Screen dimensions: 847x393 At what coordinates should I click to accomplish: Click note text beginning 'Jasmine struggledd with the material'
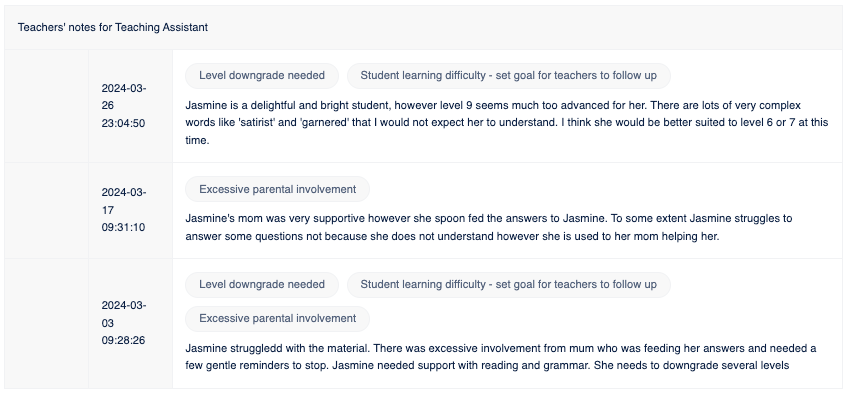click(x=501, y=357)
